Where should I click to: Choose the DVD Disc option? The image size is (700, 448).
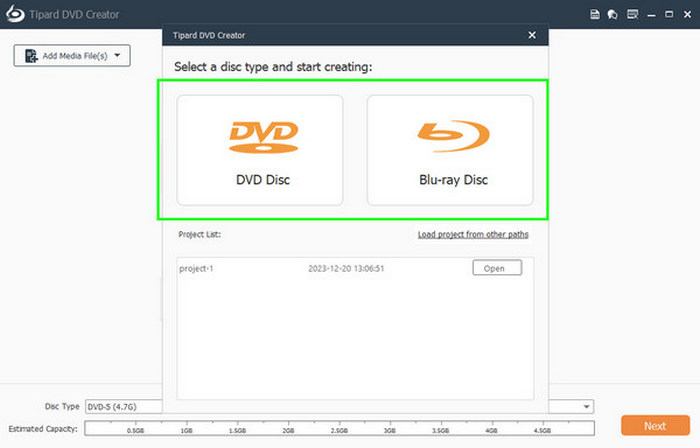point(260,150)
